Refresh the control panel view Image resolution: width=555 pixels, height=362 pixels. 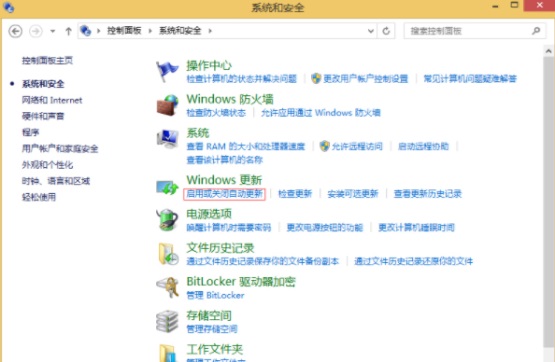(386, 31)
